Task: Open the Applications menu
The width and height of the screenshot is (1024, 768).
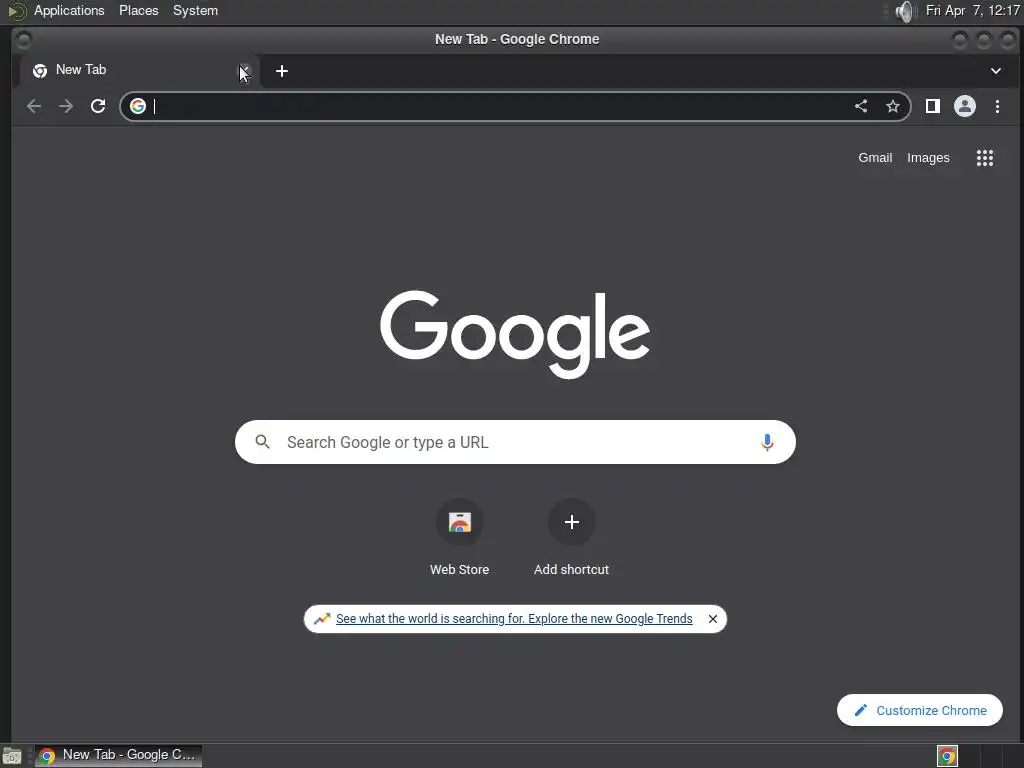Action: click(x=69, y=10)
